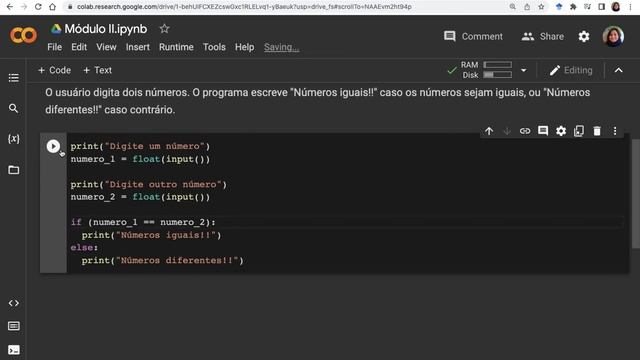Click the else: line in code

pos(84,248)
